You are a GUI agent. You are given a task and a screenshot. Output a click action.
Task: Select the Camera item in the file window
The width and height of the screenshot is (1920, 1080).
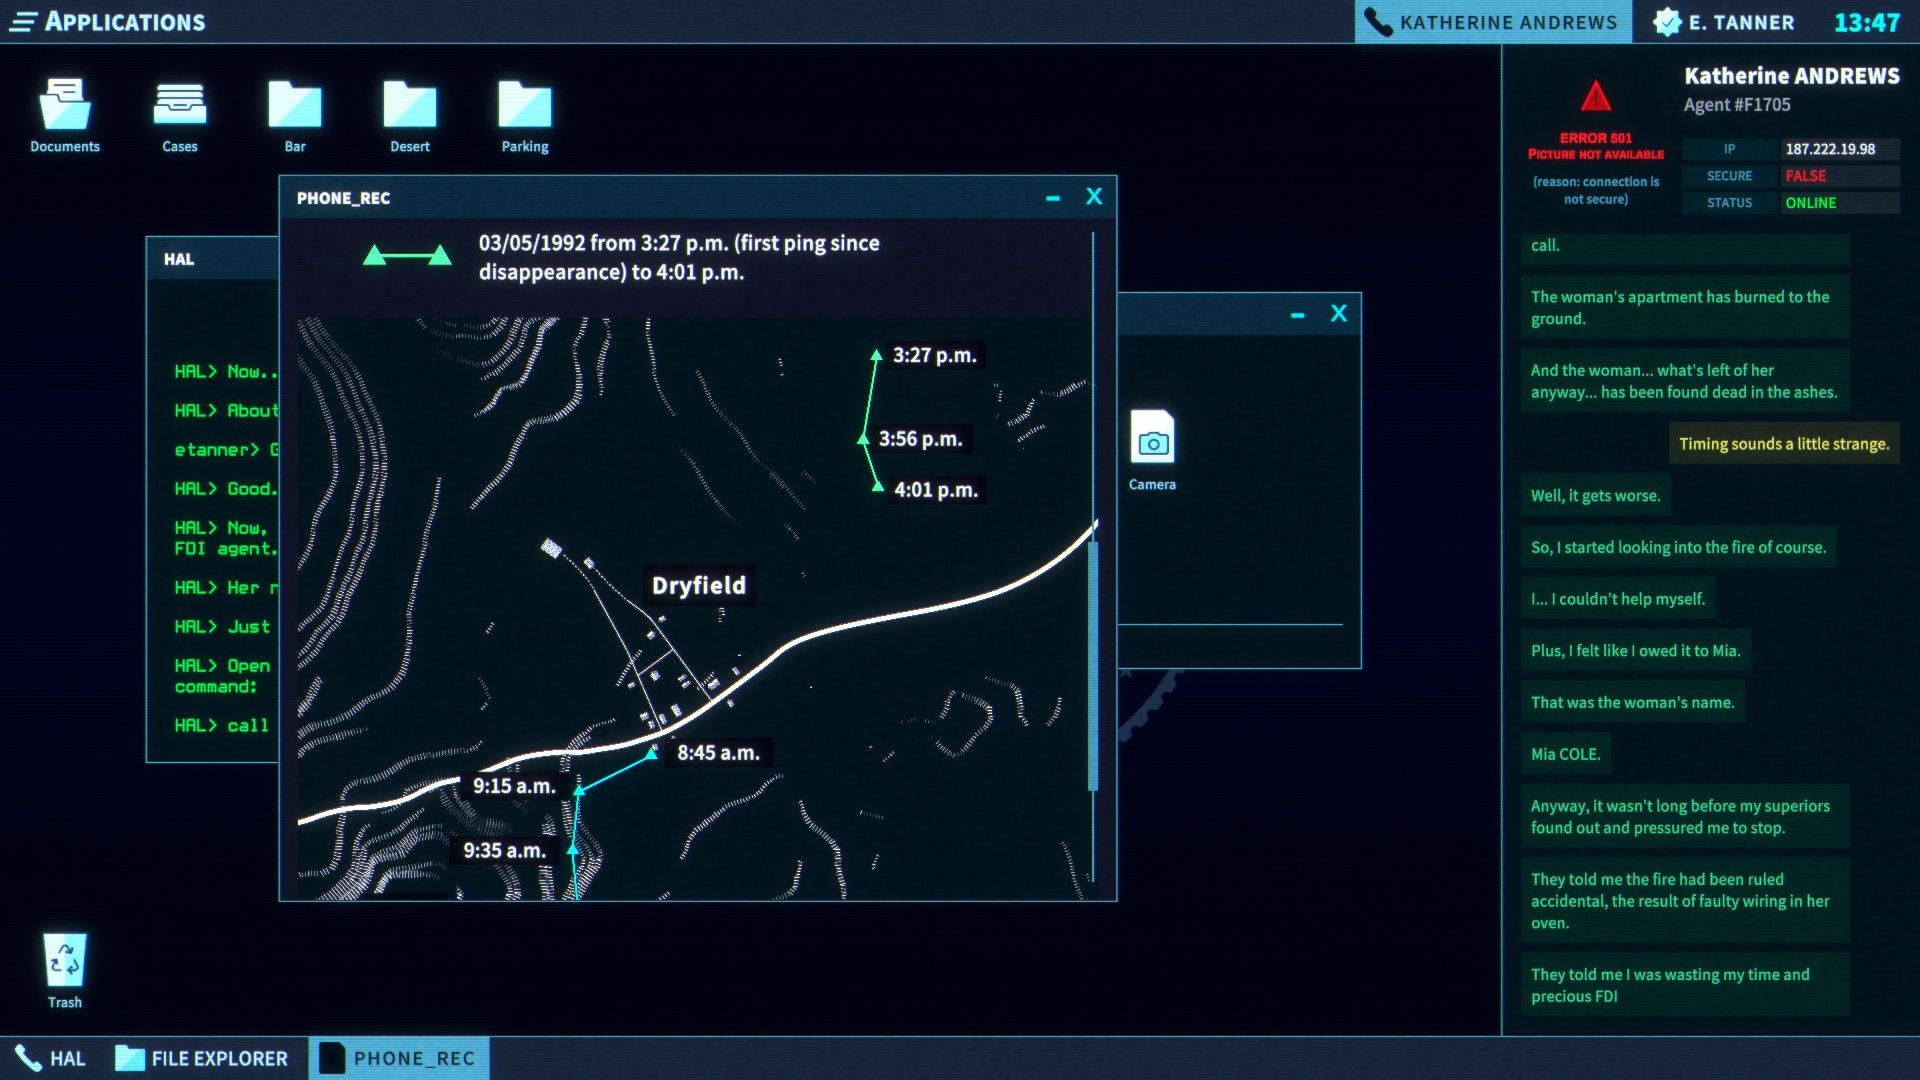[x=1152, y=447]
